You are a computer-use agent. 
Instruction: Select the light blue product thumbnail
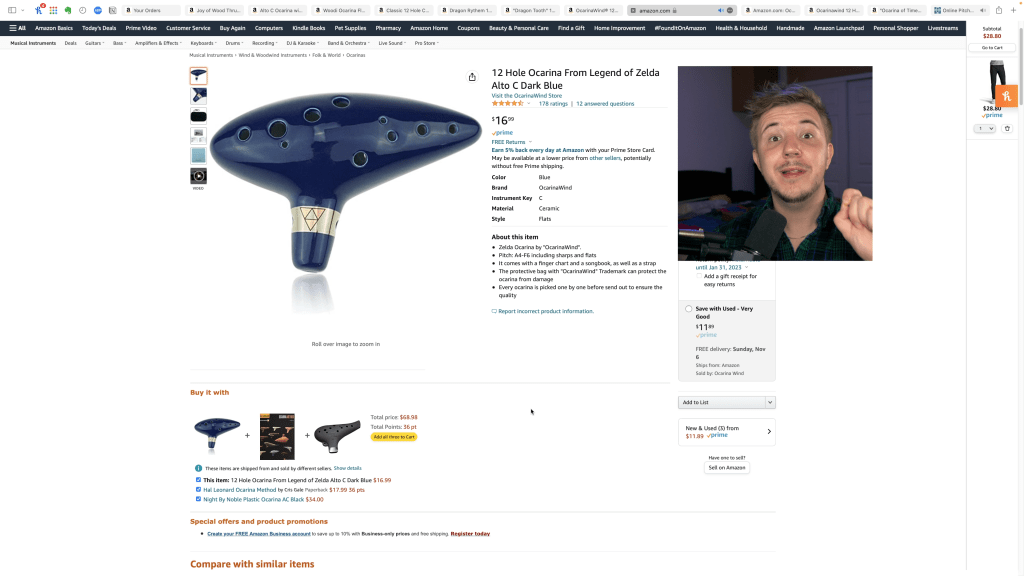199,155
